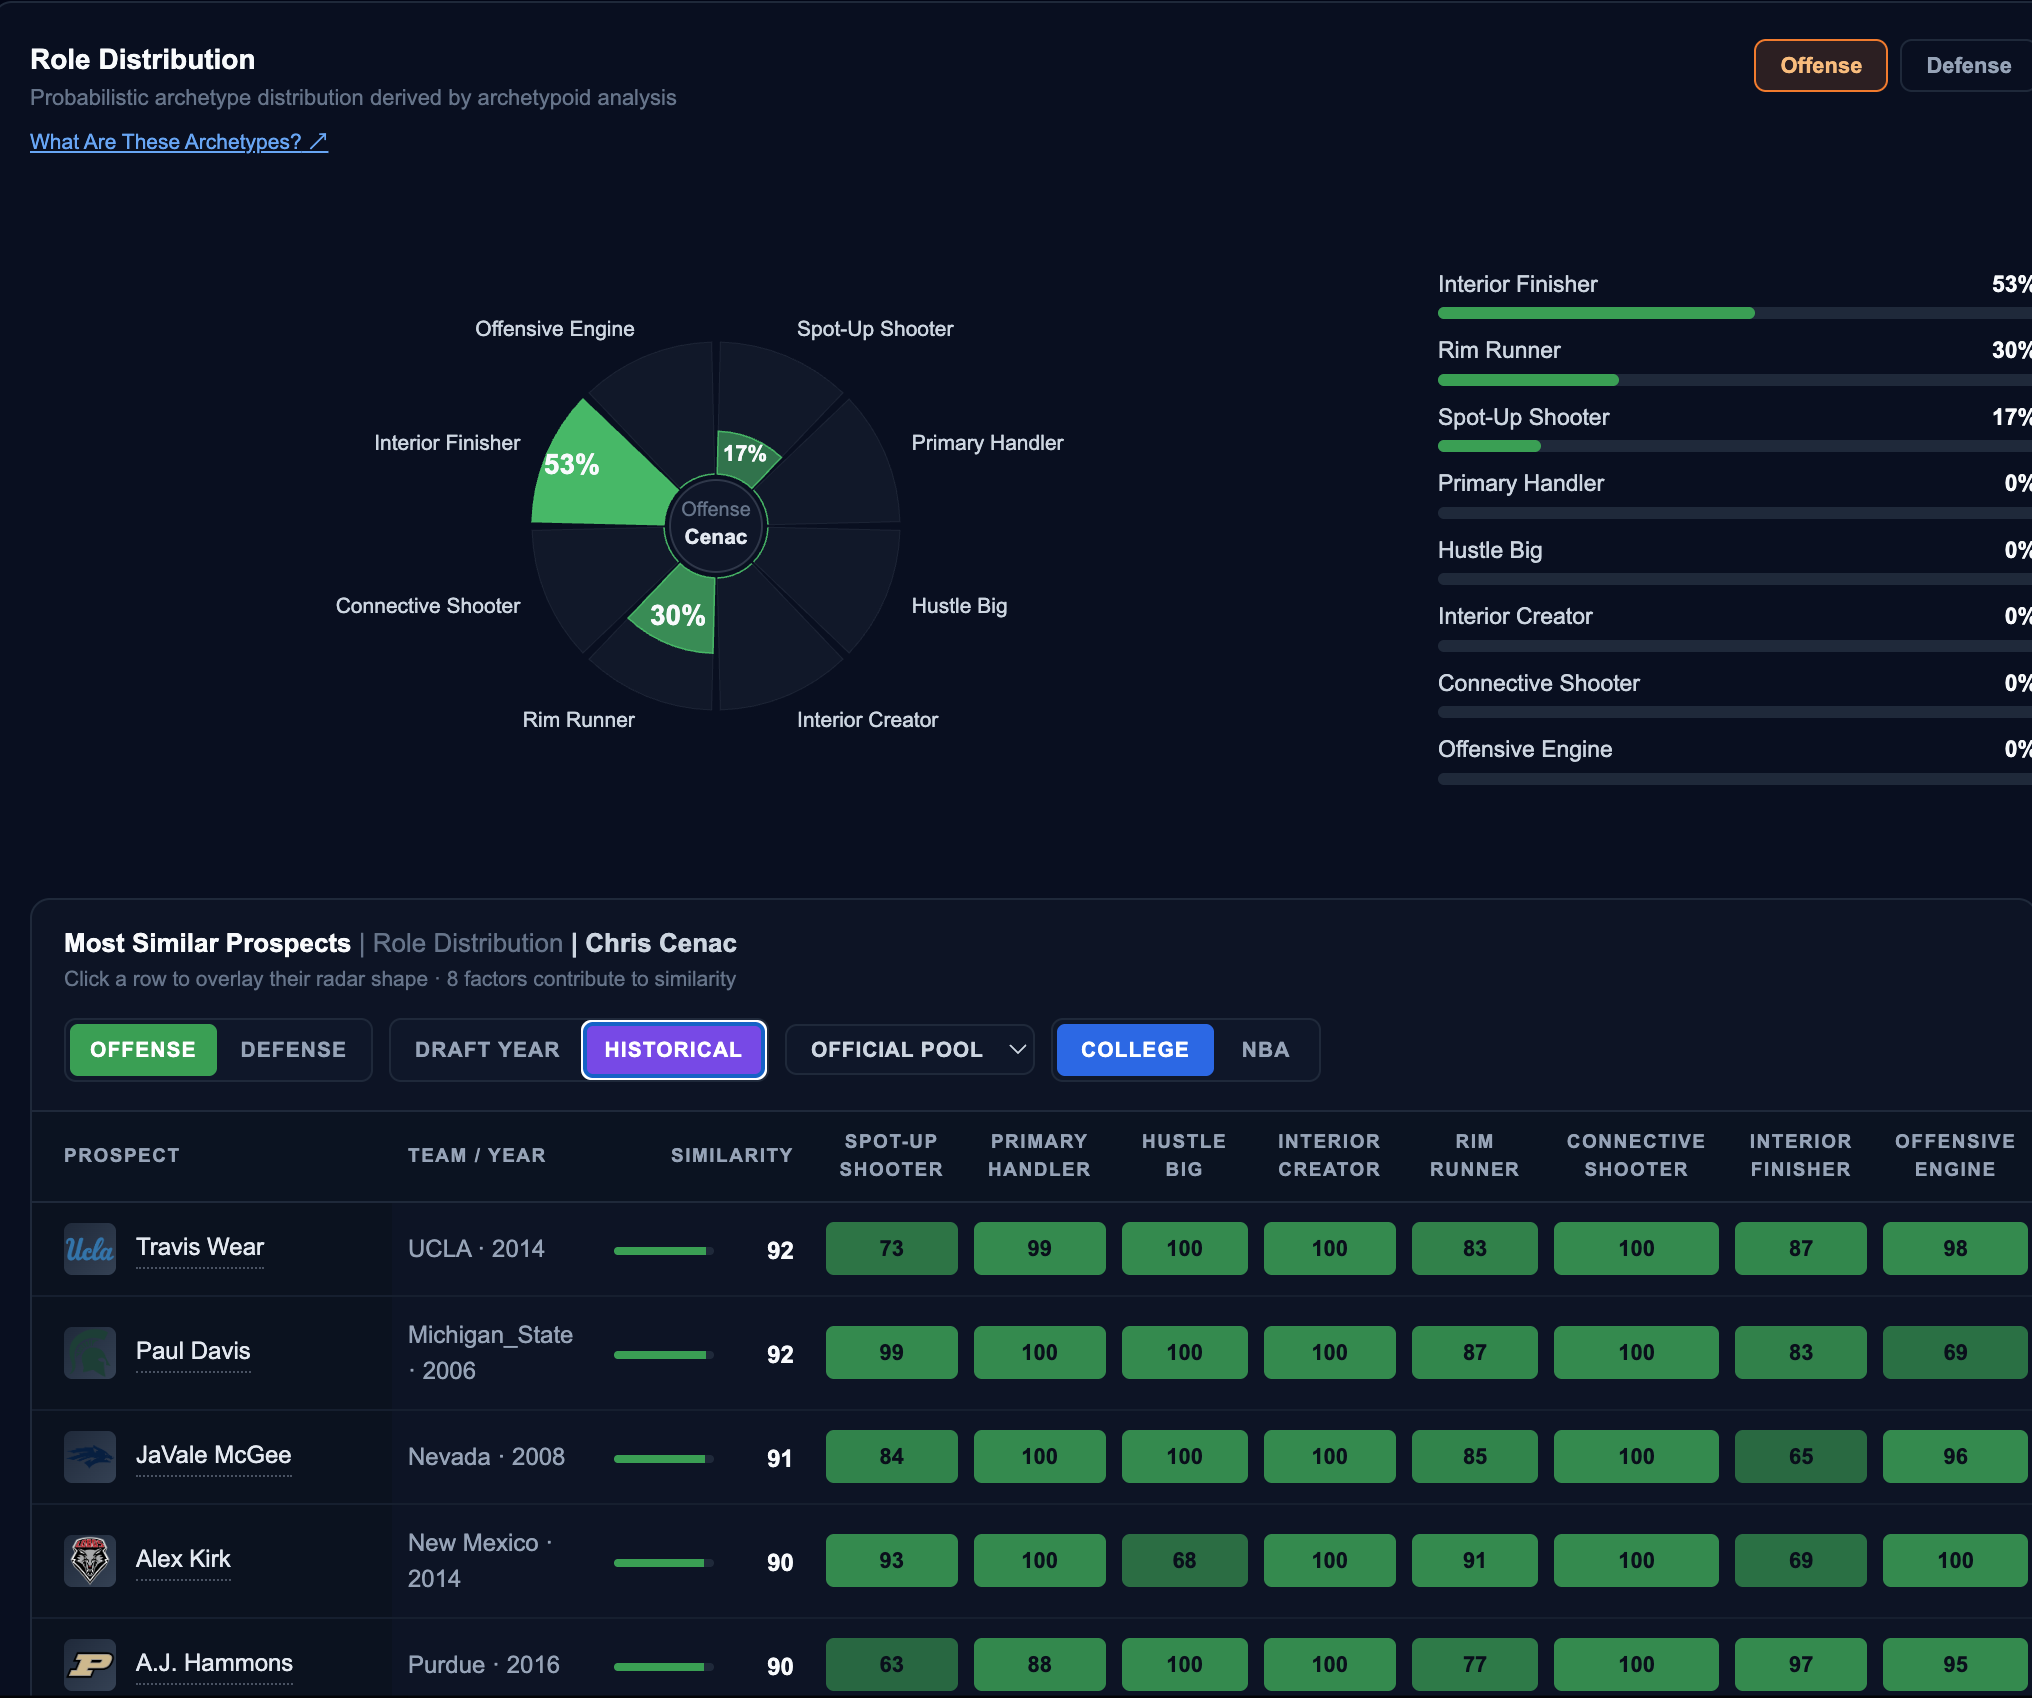2032x1698 pixels.
Task: Click the chevron arrow on OFFICIAL POOL
Action: tap(1017, 1050)
